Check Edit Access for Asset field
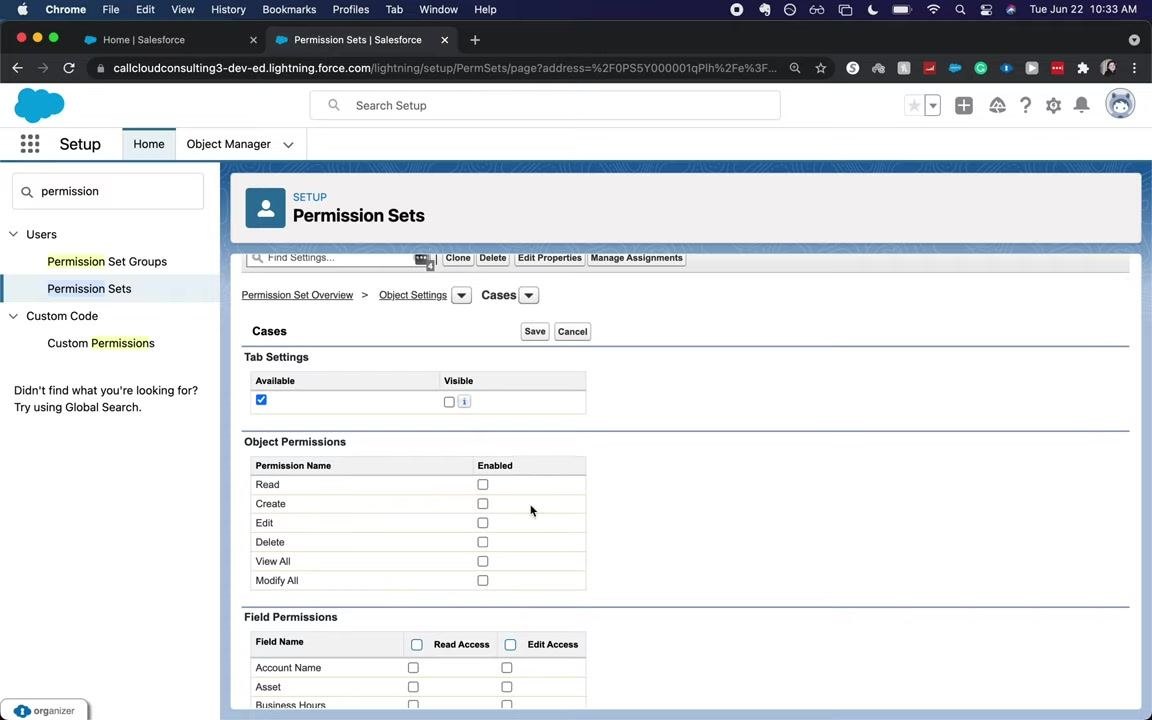 coord(507,687)
